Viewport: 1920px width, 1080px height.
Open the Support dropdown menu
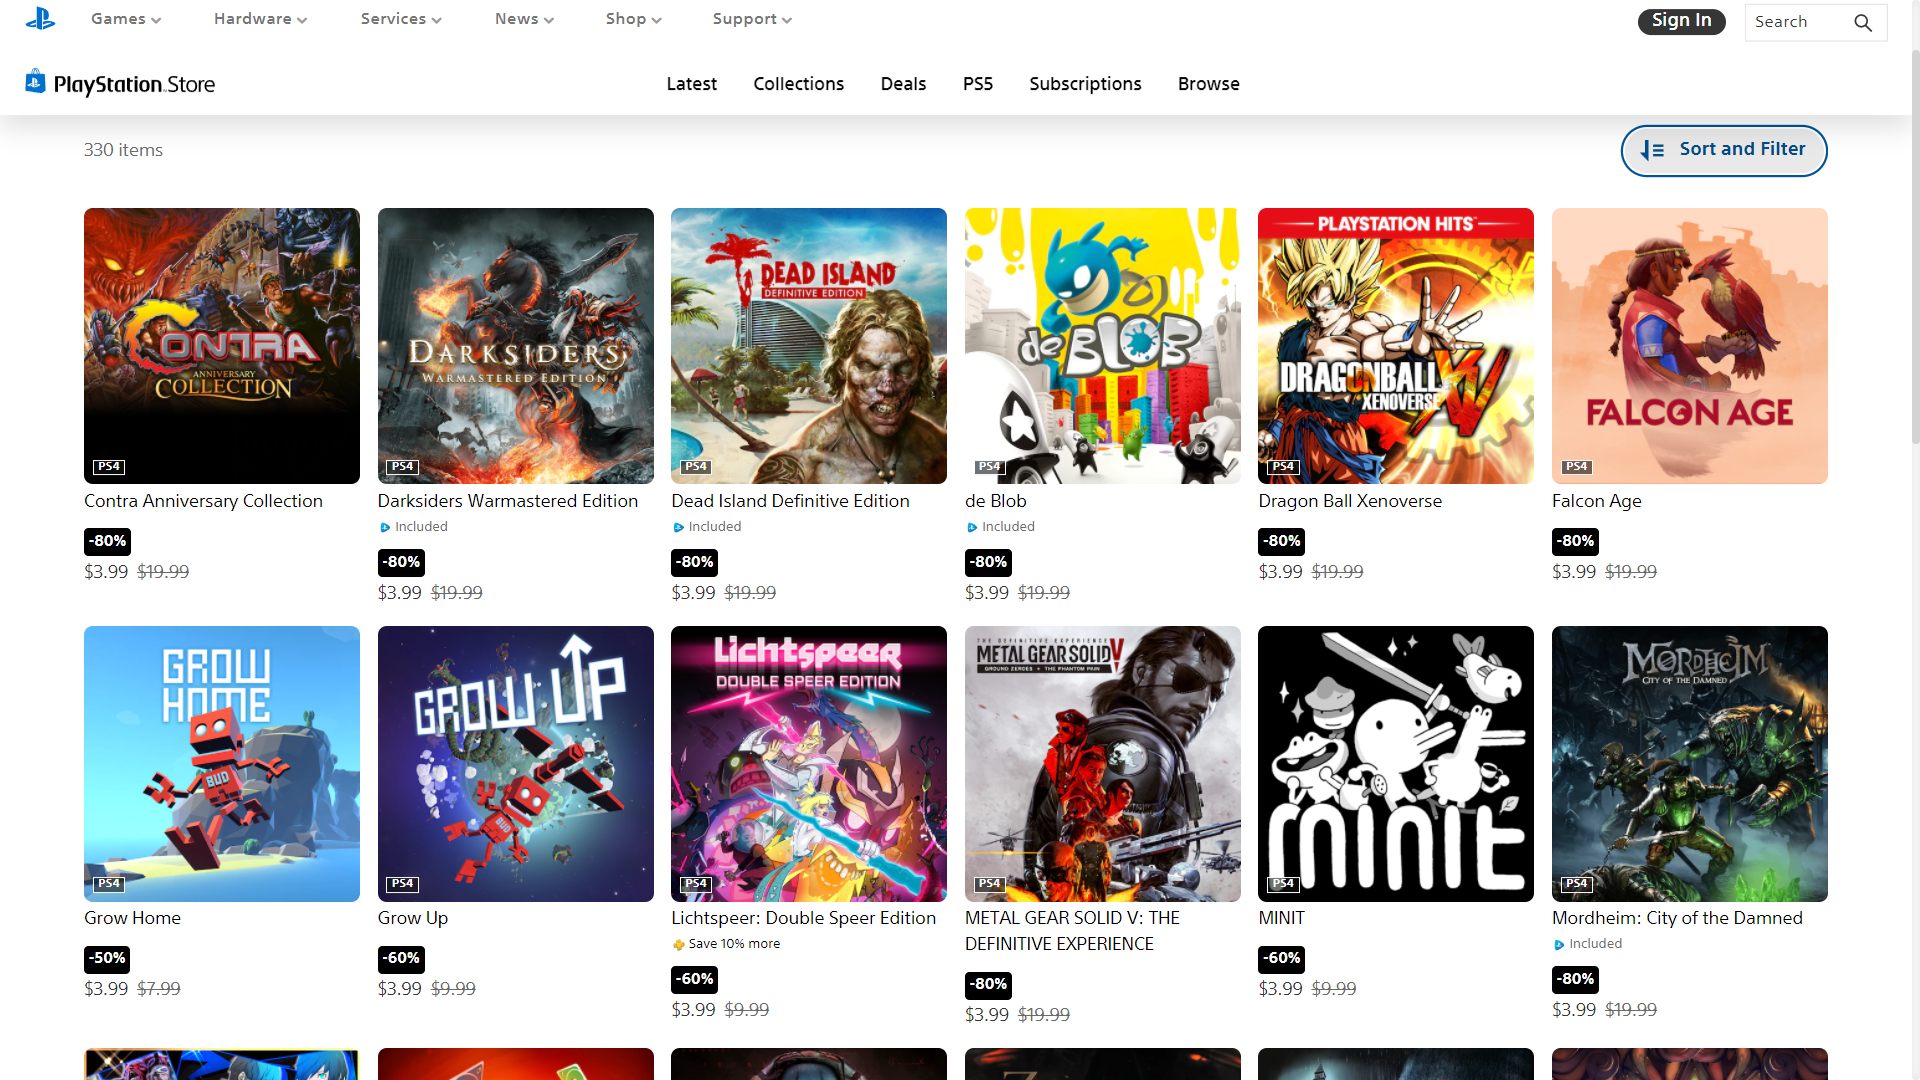coord(752,19)
